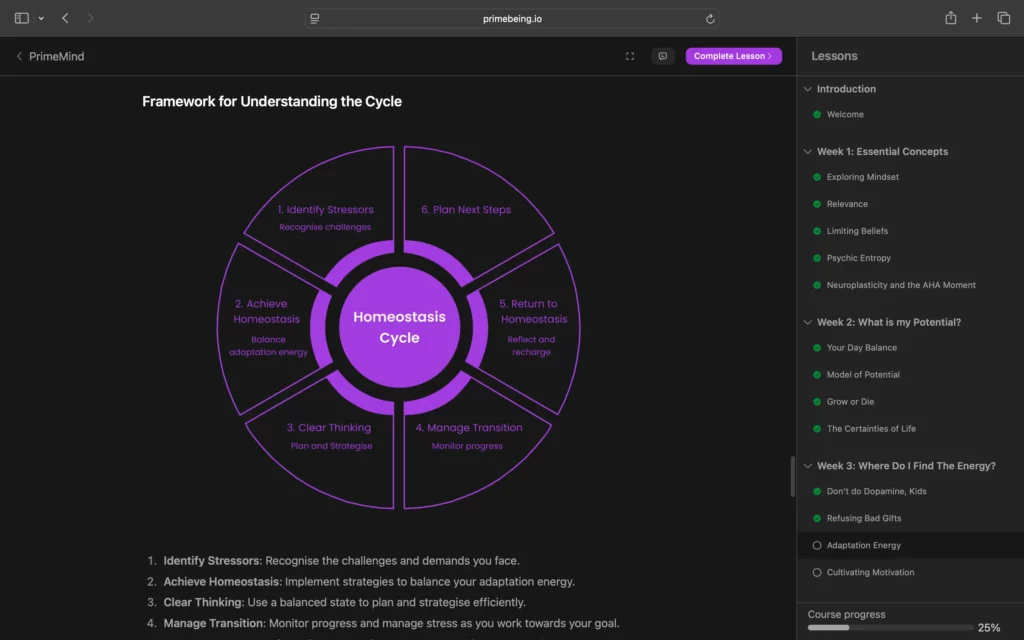1024x640 pixels.
Task: Open the browser share icon
Action: tap(951, 18)
